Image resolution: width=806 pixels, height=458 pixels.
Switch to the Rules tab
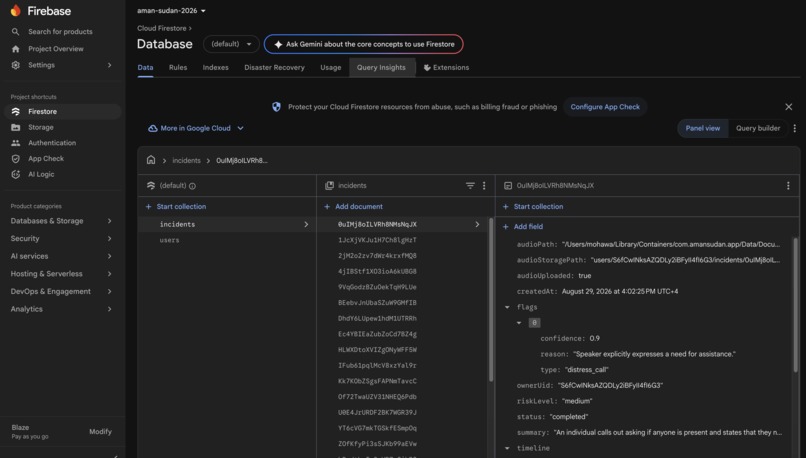(x=178, y=68)
